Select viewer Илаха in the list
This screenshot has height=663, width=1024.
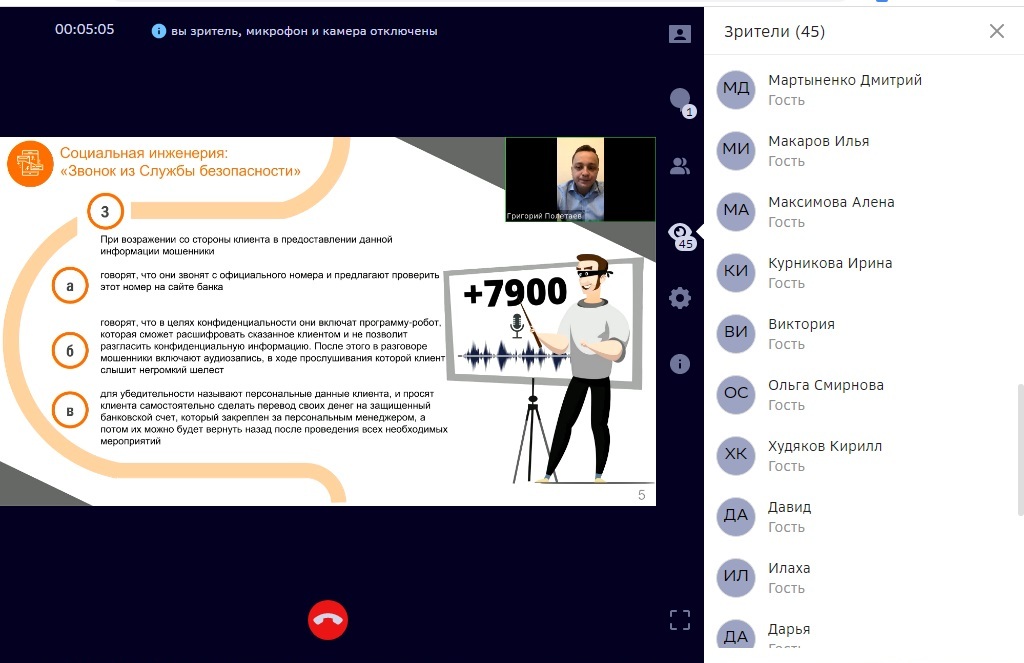tap(789, 568)
